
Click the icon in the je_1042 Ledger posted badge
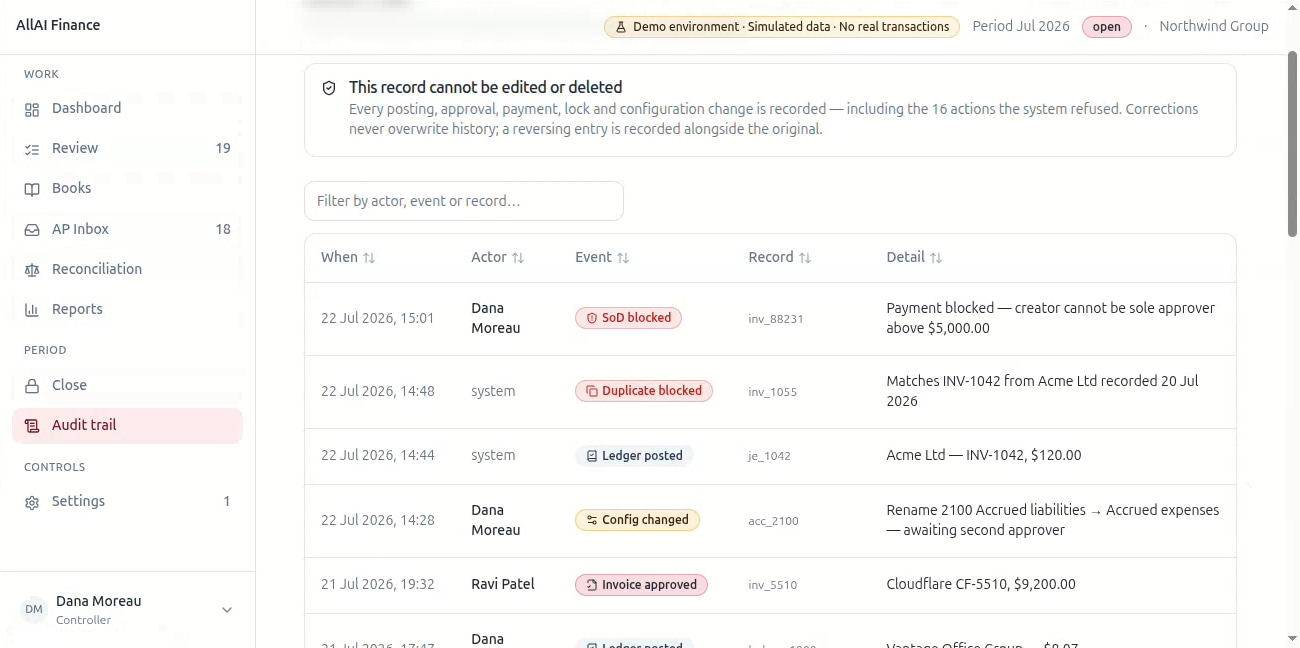[x=592, y=456]
